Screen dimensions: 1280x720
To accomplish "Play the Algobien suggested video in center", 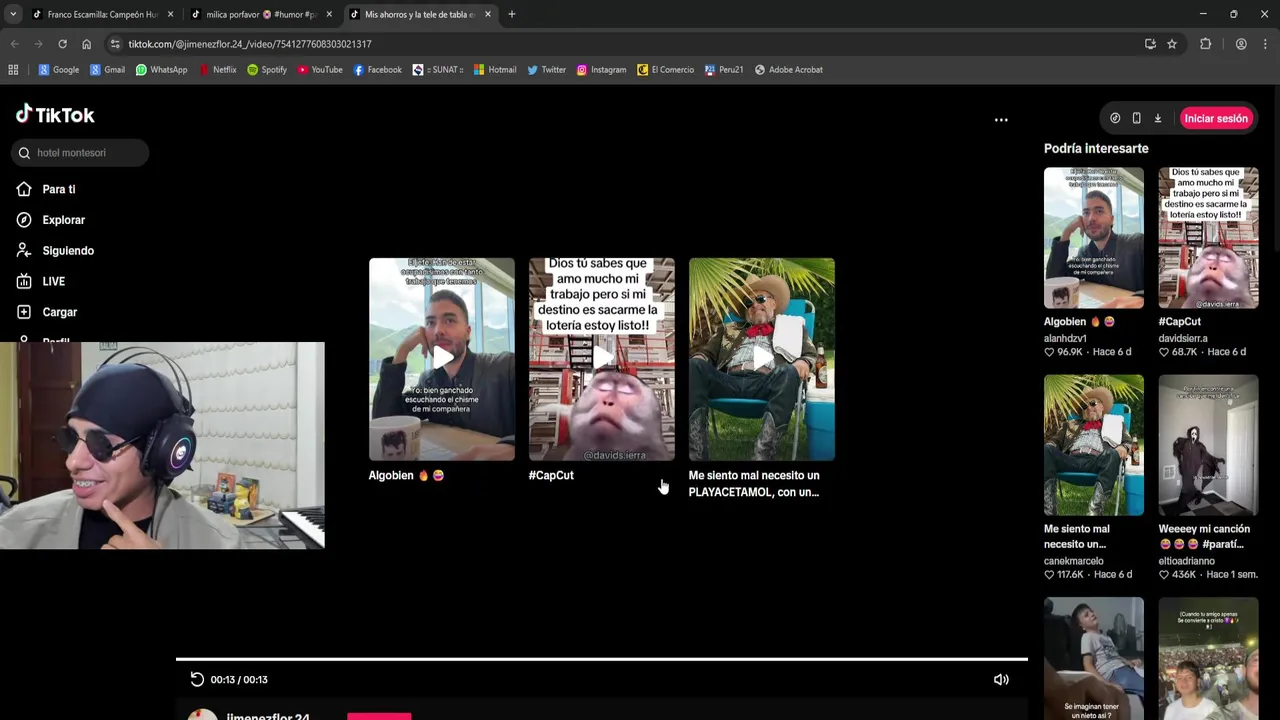I will (x=442, y=359).
